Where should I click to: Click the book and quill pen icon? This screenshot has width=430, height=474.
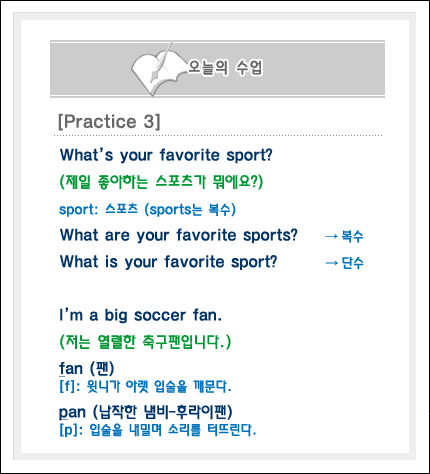158,69
